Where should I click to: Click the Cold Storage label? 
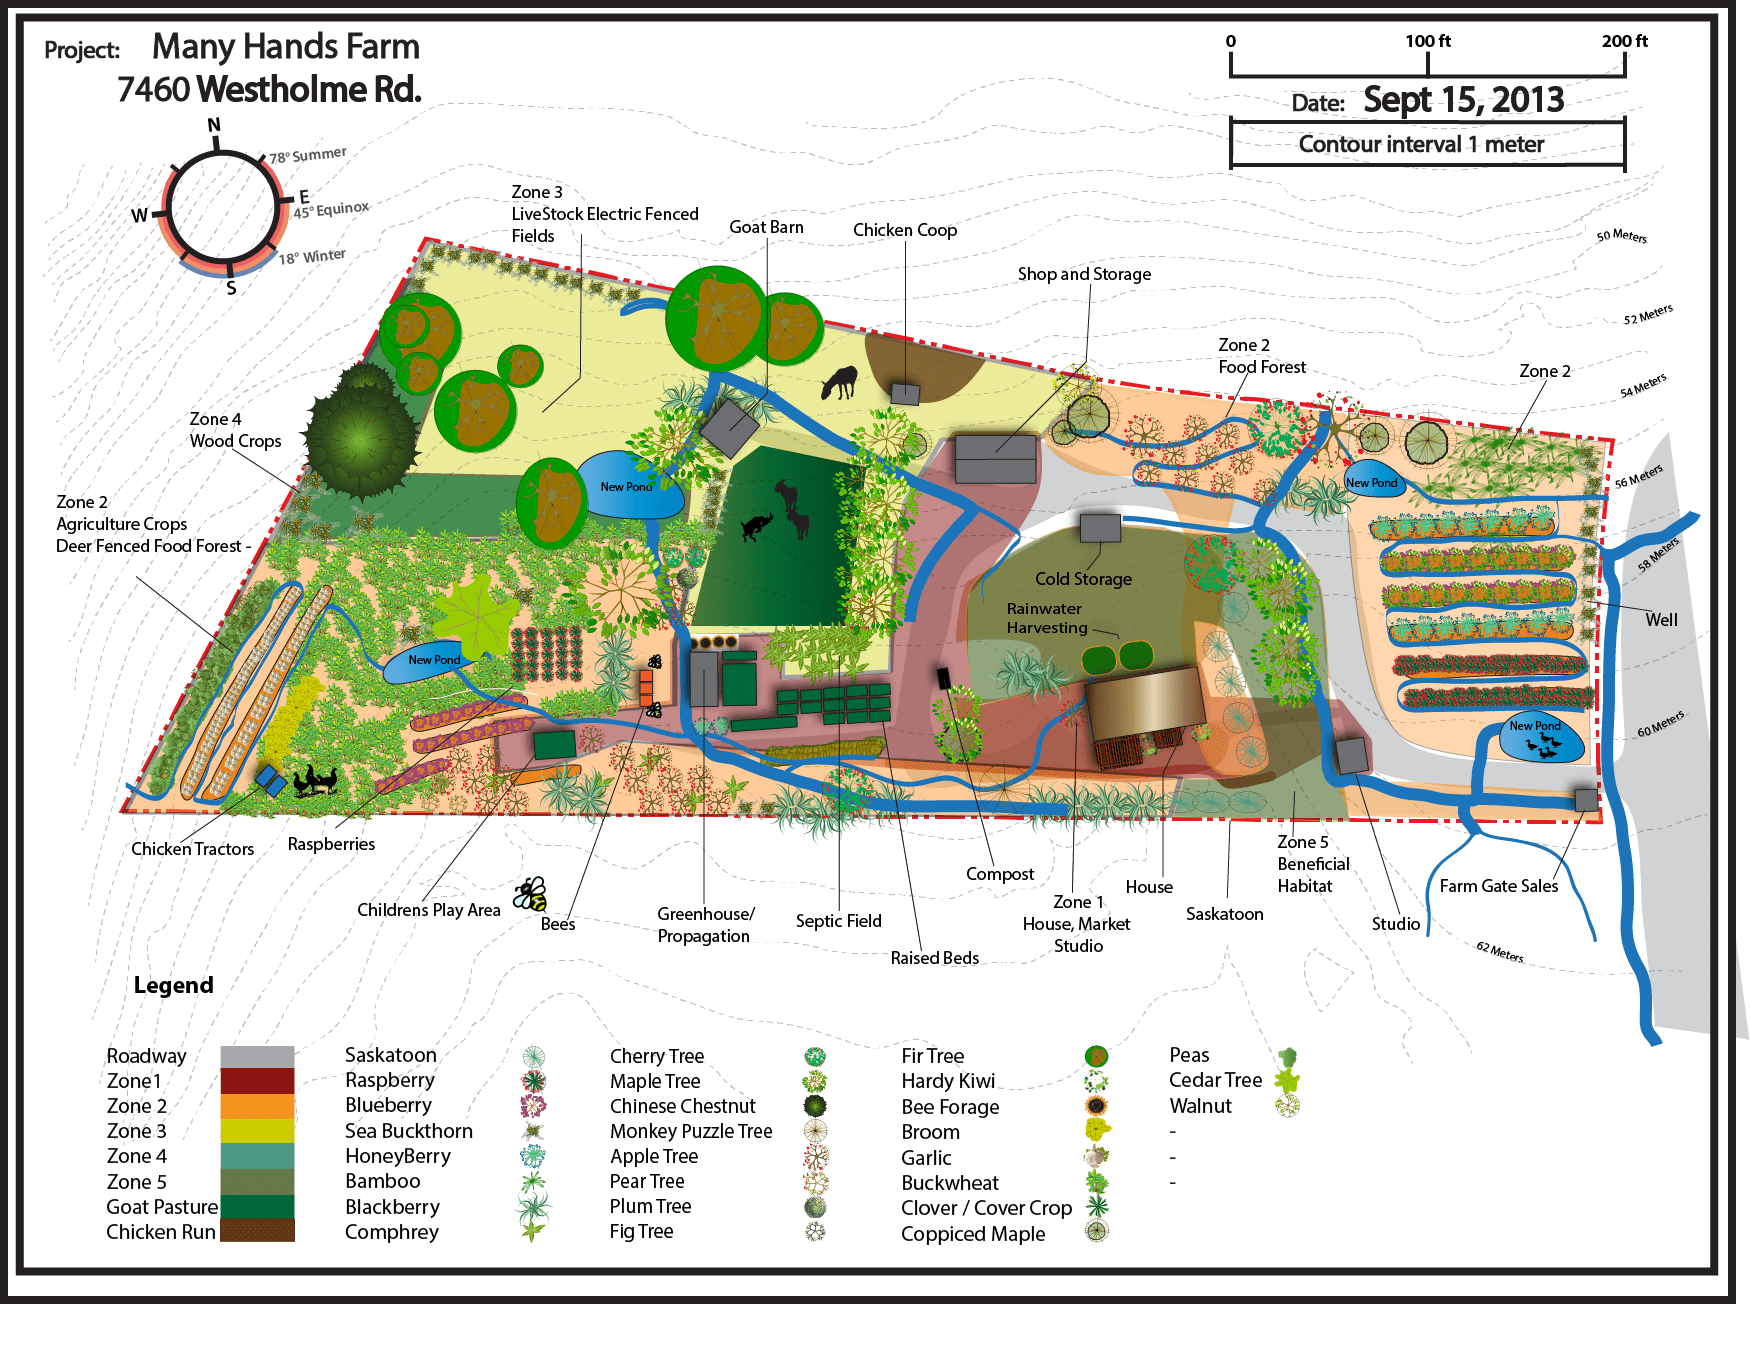(x=1083, y=579)
